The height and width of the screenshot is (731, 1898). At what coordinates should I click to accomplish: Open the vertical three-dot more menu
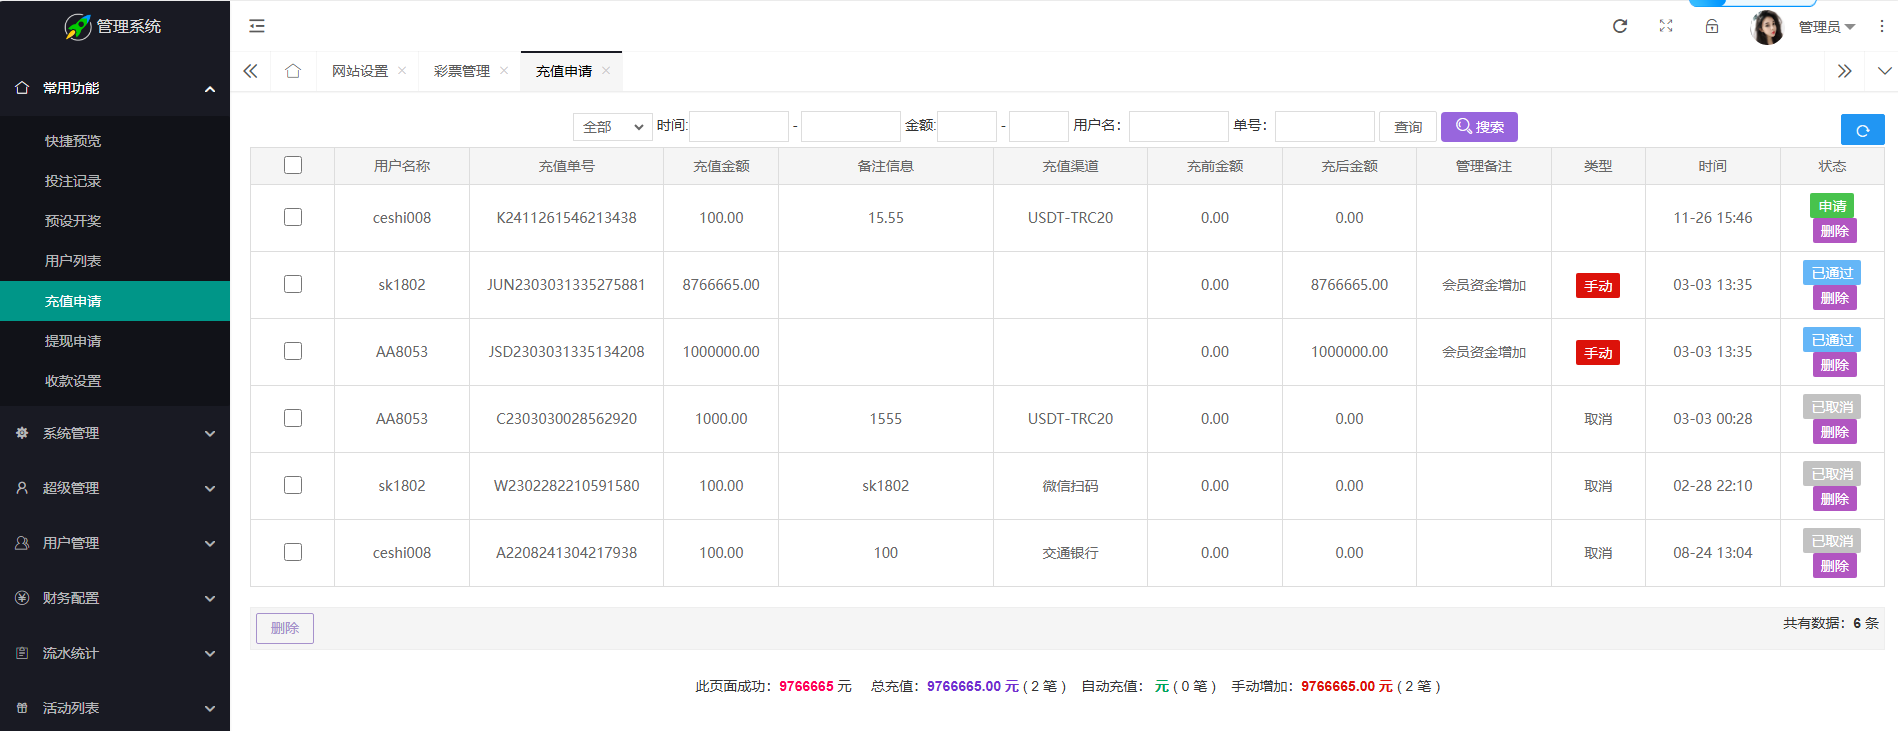tap(1881, 26)
